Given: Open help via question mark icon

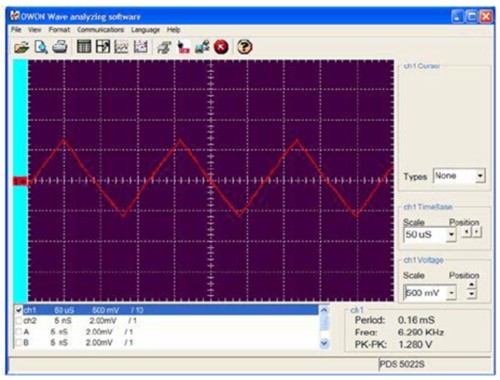Looking at the screenshot, I should [244, 47].
